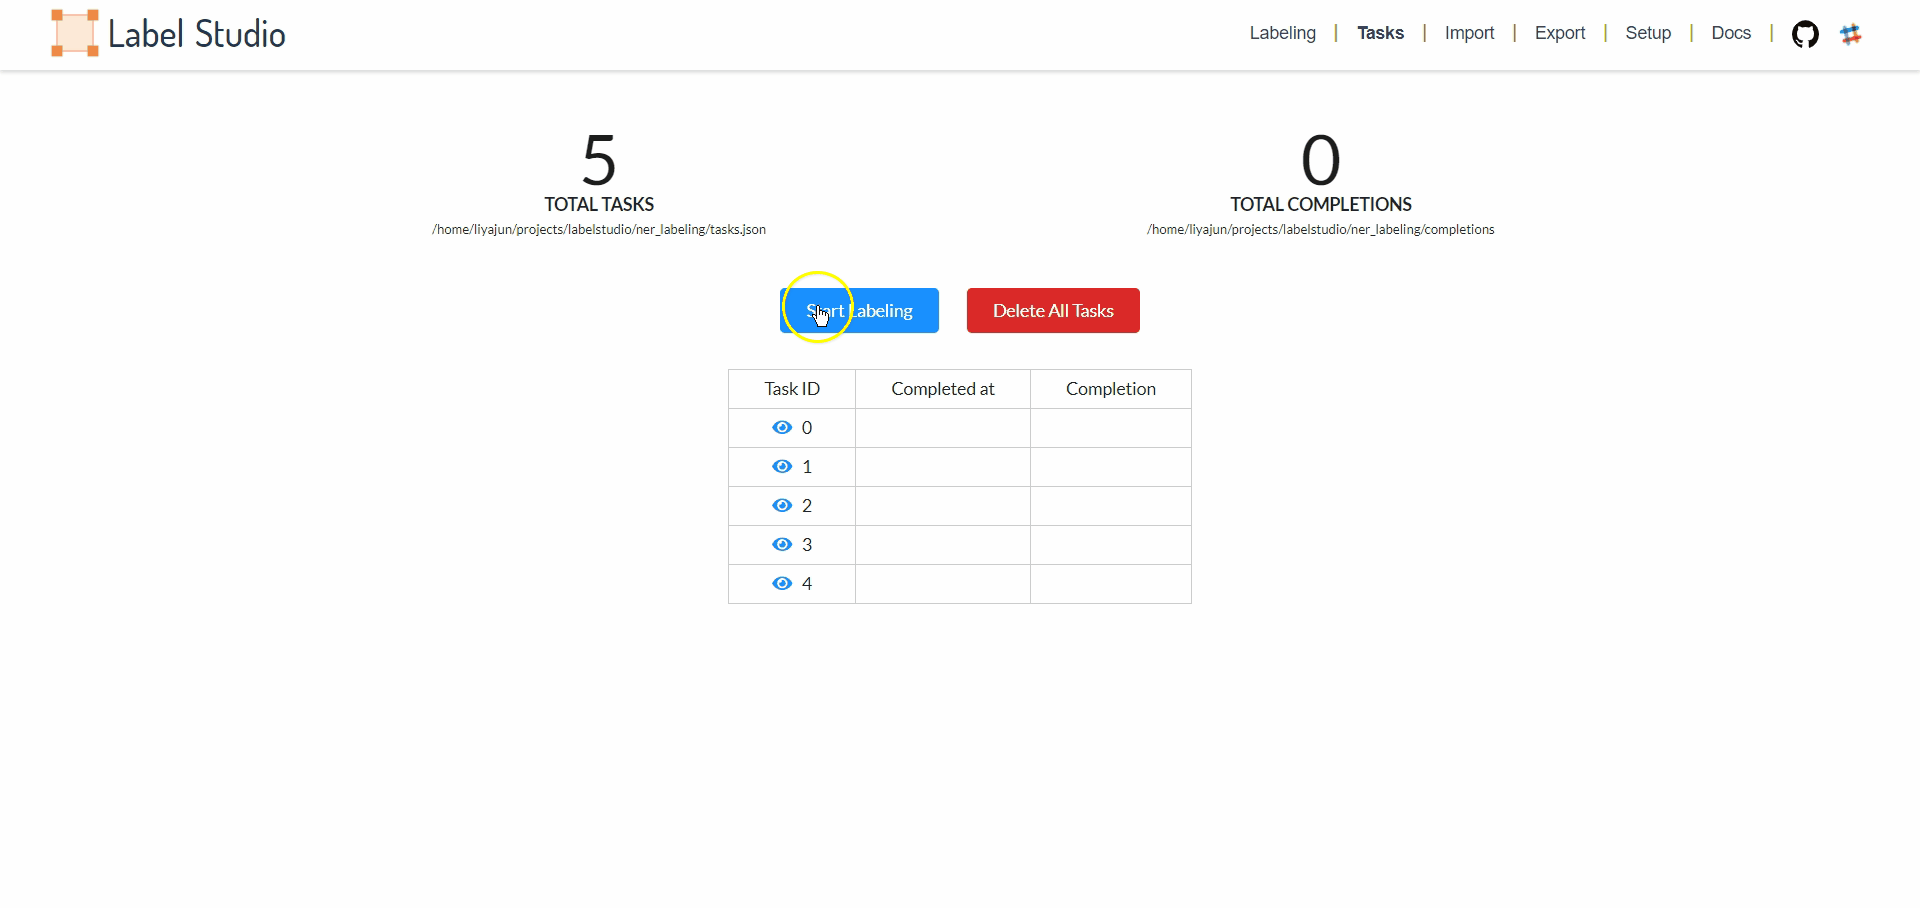Click the Label Studio title text
1920x908 pixels.
coord(197,34)
